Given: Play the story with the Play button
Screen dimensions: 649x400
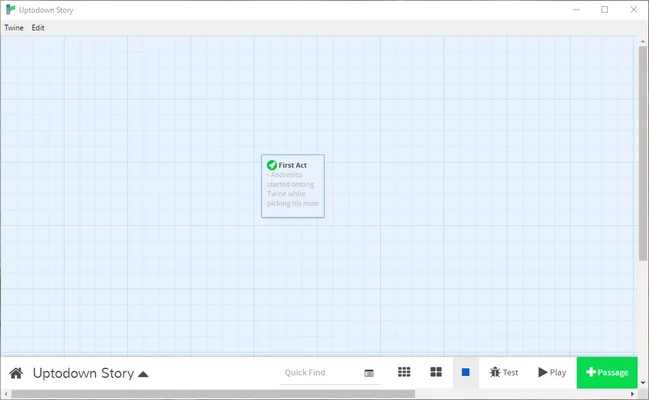Looking at the screenshot, I should (x=552, y=372).
